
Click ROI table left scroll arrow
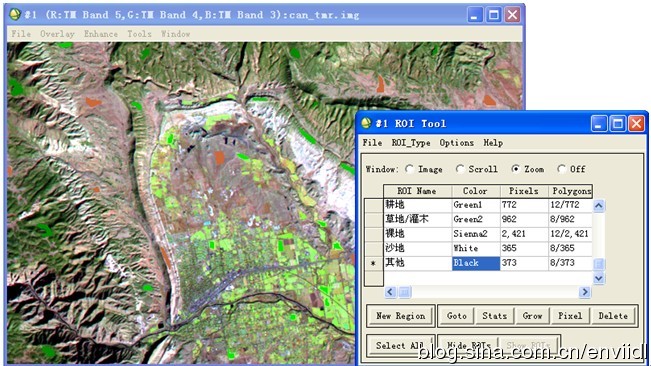point(390,292)
